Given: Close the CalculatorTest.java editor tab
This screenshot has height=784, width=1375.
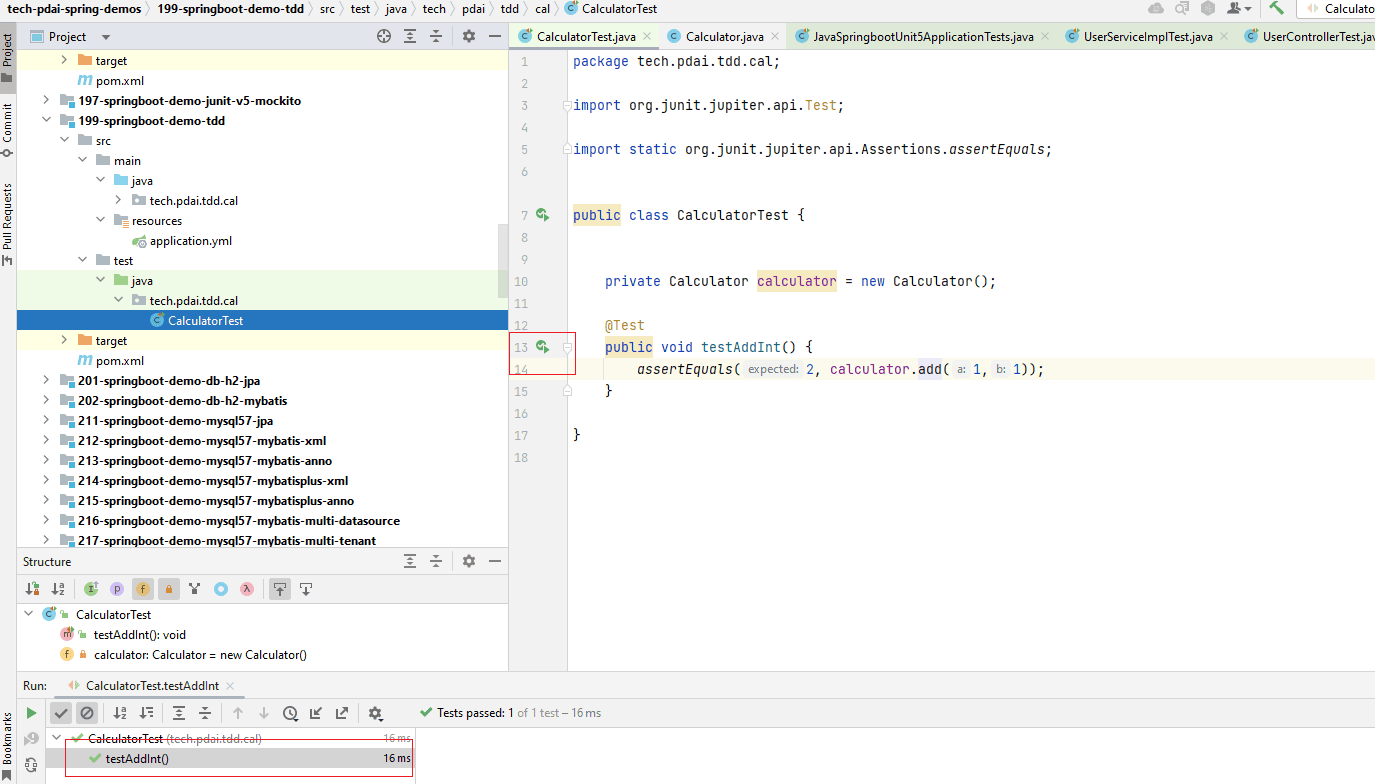Looking at the screenshot, I should [x=647, y=36].
